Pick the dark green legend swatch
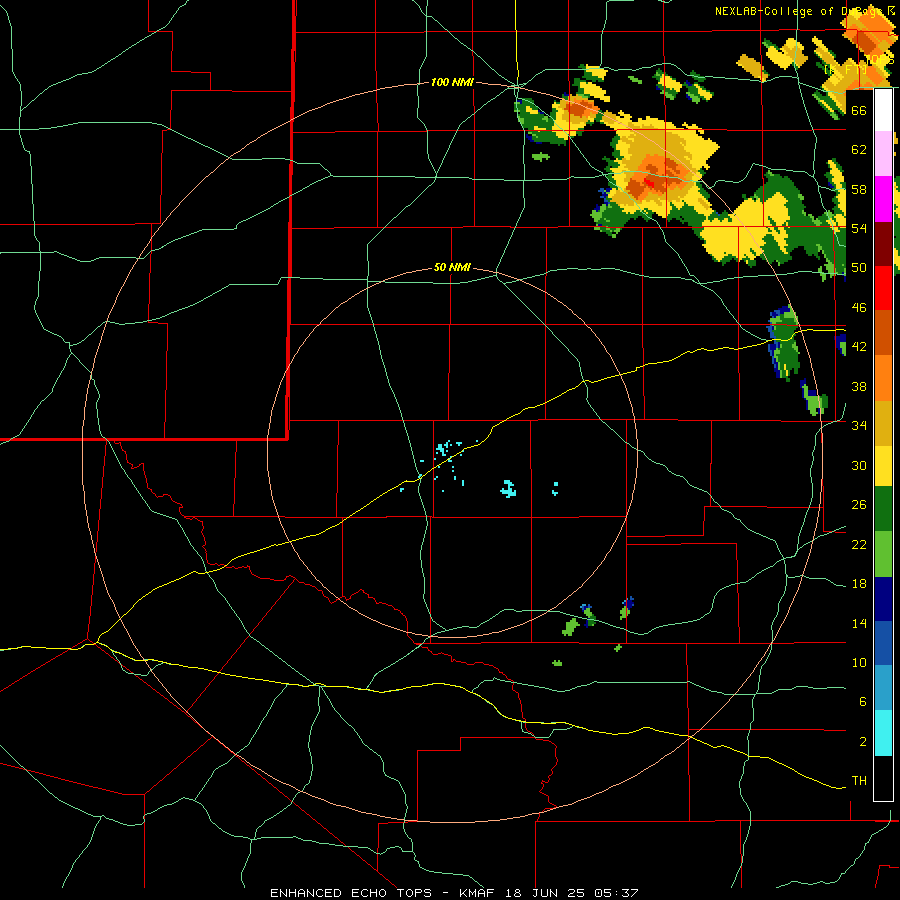 pyautogui.click(x=883, y=509)
